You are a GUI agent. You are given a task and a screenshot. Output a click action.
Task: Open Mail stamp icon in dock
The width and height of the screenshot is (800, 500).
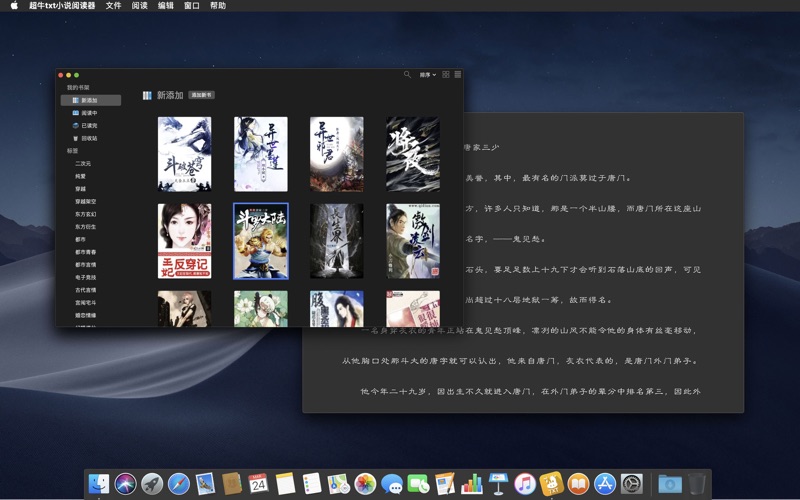click(205, 484)
